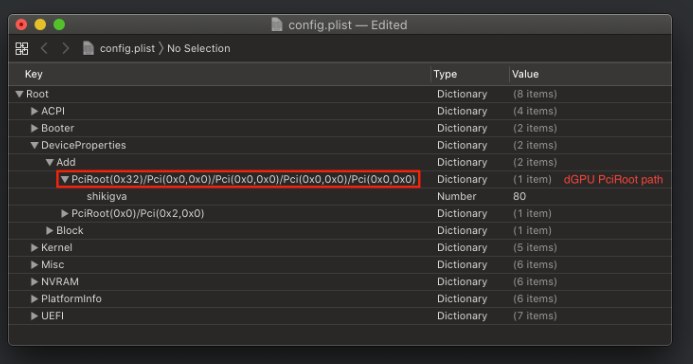Image resolution: width=693 pixels, height=364 pixels.
Task: Open the related items grid icon
Action: click(22, 49)
